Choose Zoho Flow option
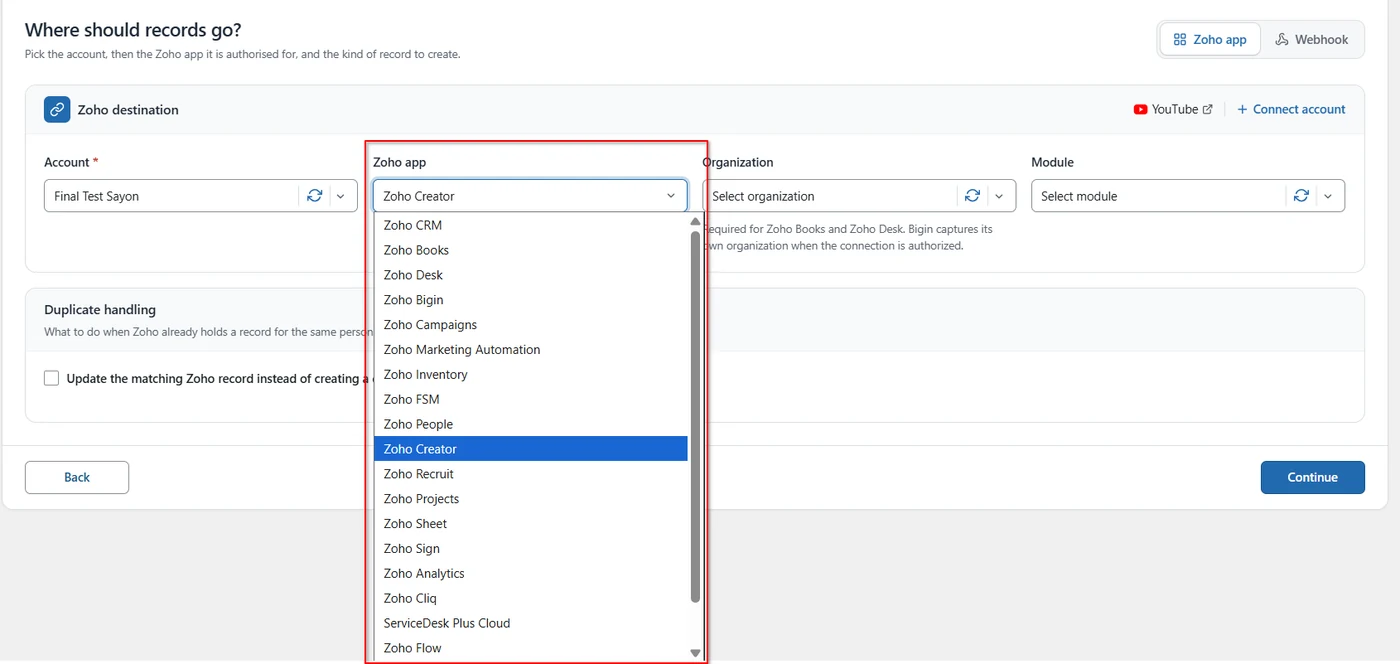Image resolution: width=1400 pixels, height=664 pixels. 531,648
